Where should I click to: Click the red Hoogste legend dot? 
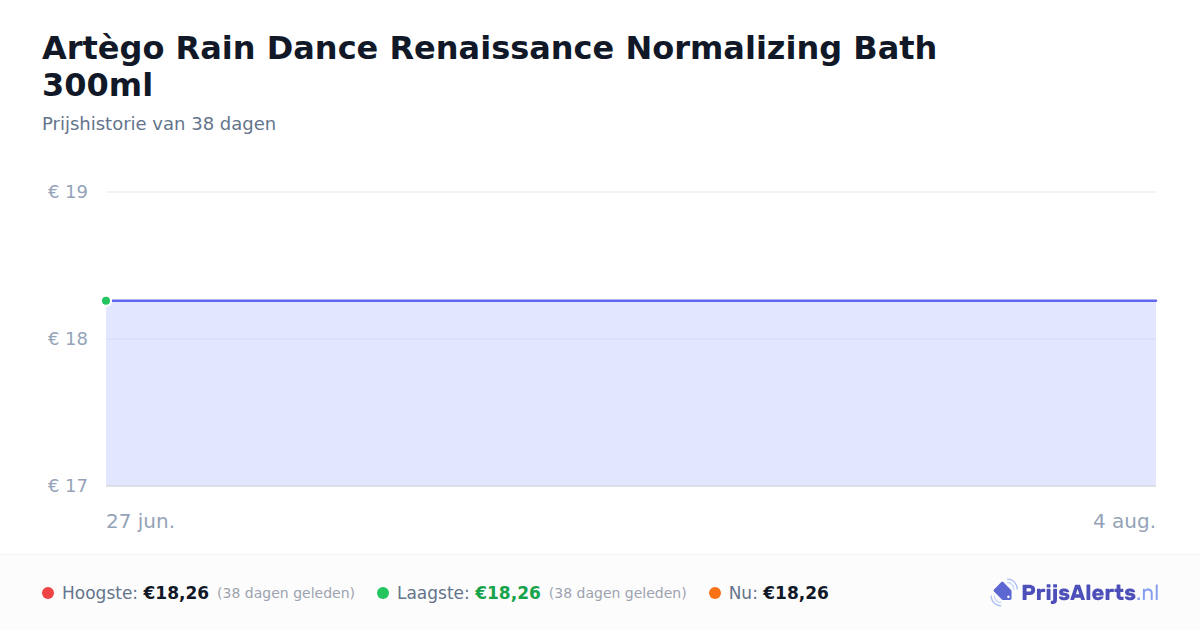pyautogui.click(x=48, y=593)
